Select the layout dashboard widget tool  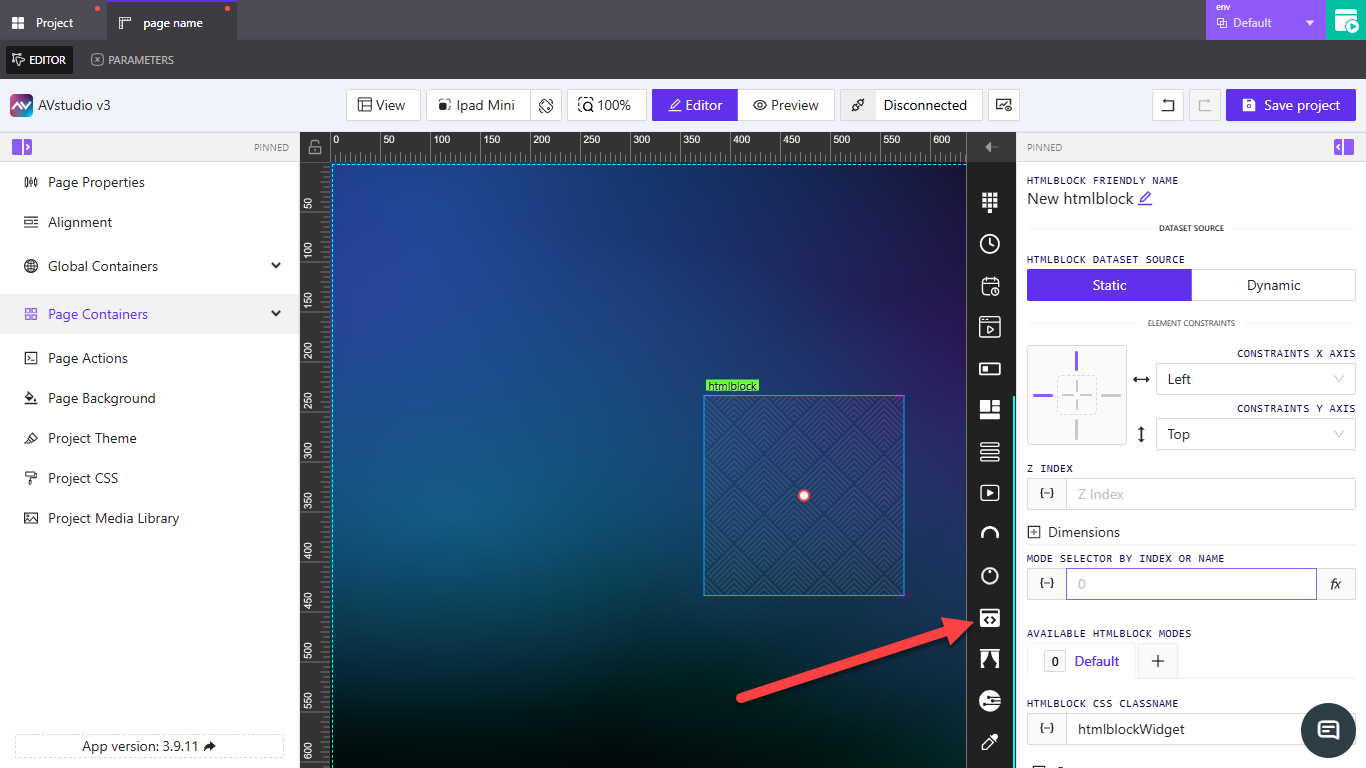[989, 409]
